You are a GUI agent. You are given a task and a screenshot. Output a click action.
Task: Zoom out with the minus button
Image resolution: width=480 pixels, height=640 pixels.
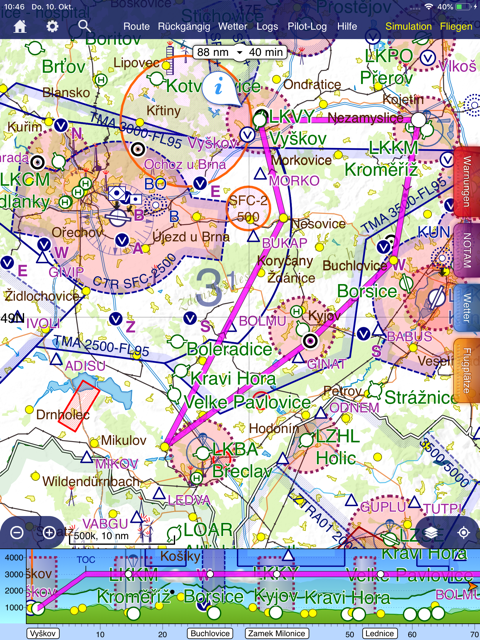[17, 532]
